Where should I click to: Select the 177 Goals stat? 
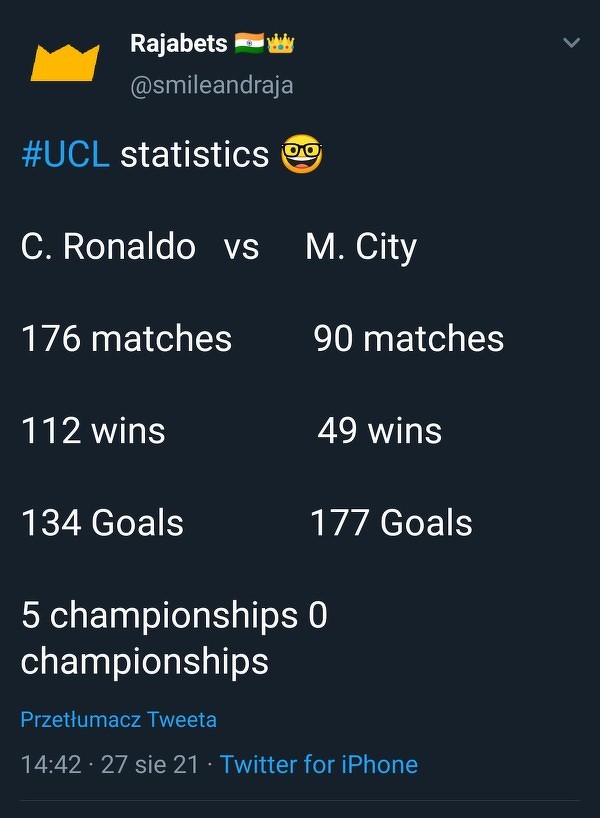pos(391,523)
